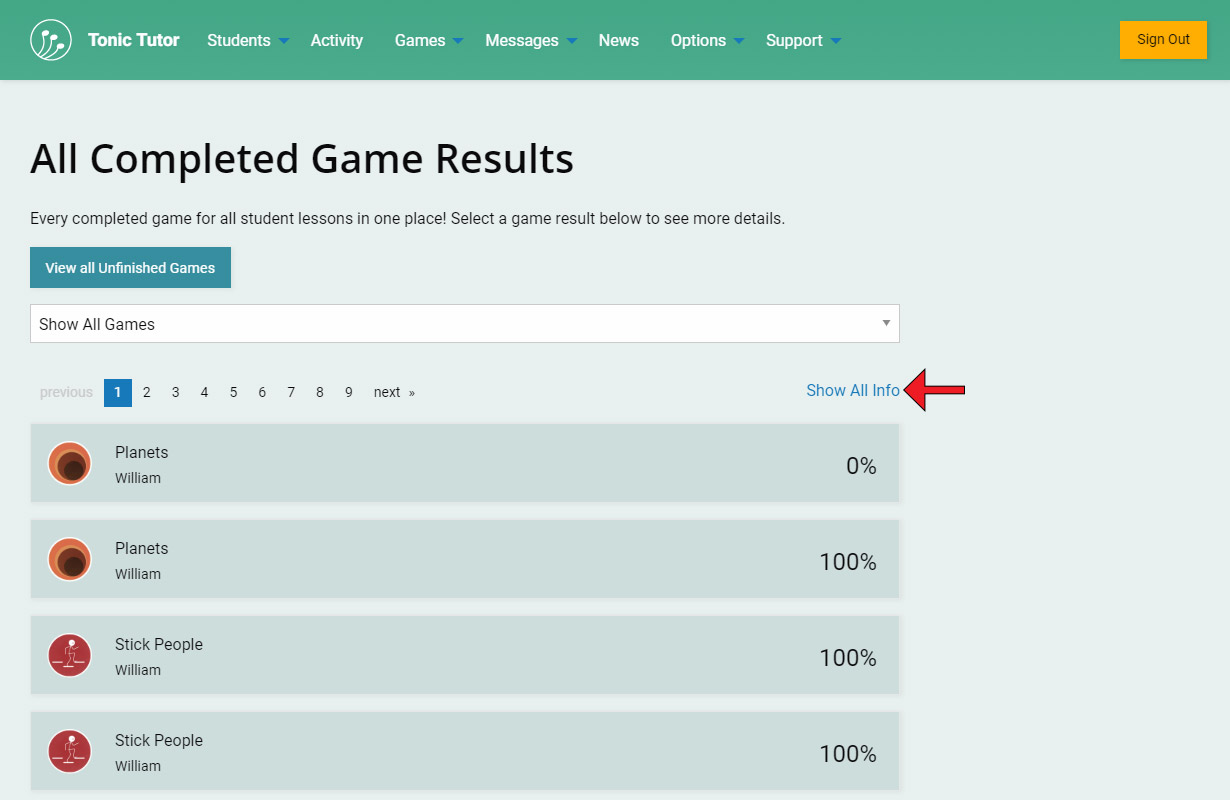Open the Support menu
The width and height of the screenshot is (1230, 800).
pyautogui.click(x=803, y=41)
